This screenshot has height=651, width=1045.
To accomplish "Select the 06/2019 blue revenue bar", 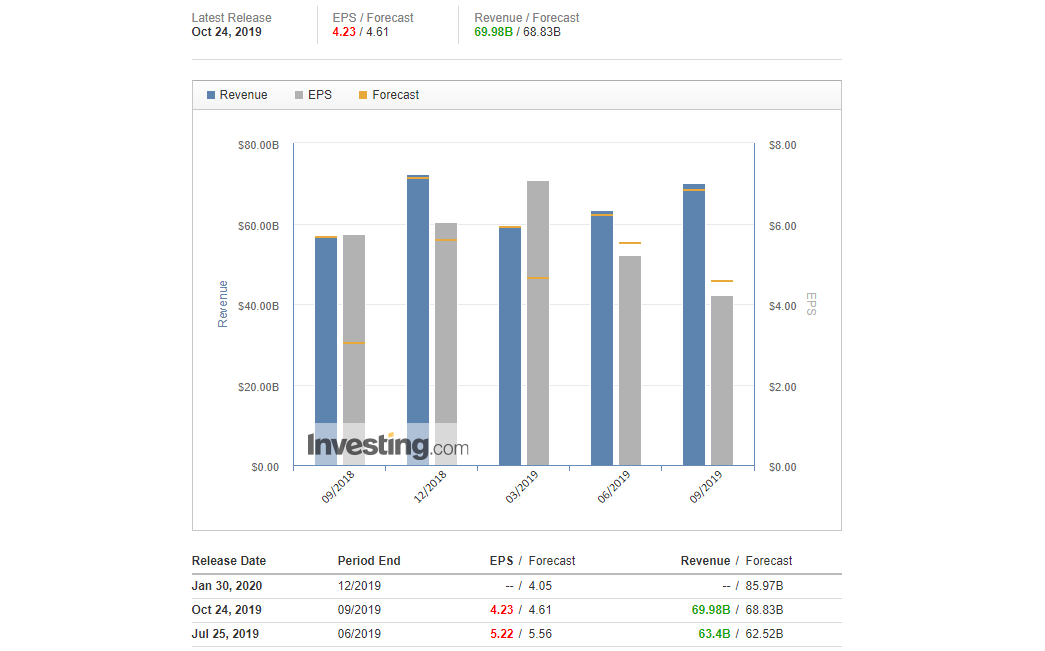I will 602,338.
